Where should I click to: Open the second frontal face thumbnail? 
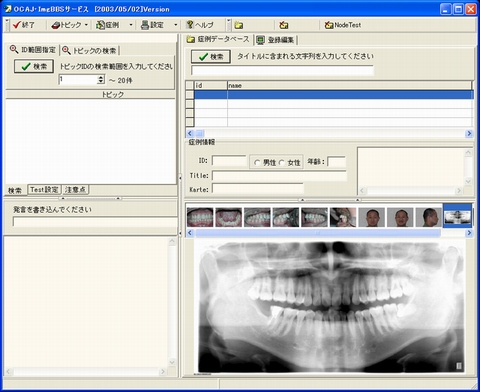pyautogui.click(x=400, y=217)
